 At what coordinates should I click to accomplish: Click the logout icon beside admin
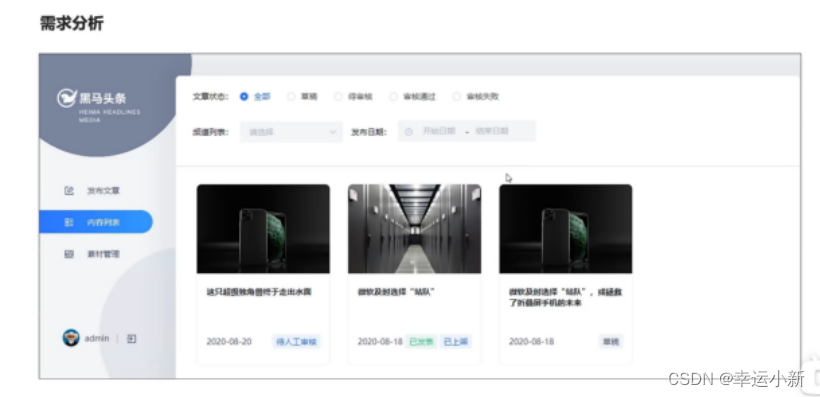click(x=131, y=338)
